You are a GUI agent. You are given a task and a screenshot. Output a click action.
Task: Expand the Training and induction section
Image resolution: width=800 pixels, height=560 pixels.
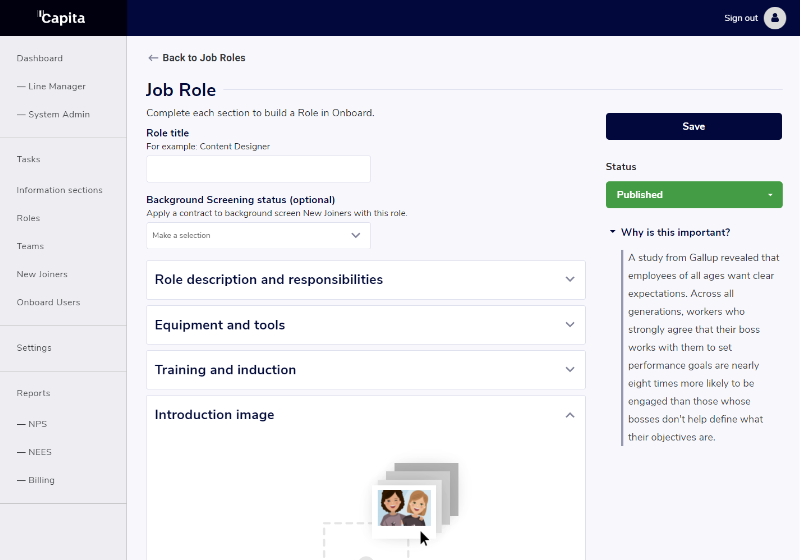click(x=569, y=370)
